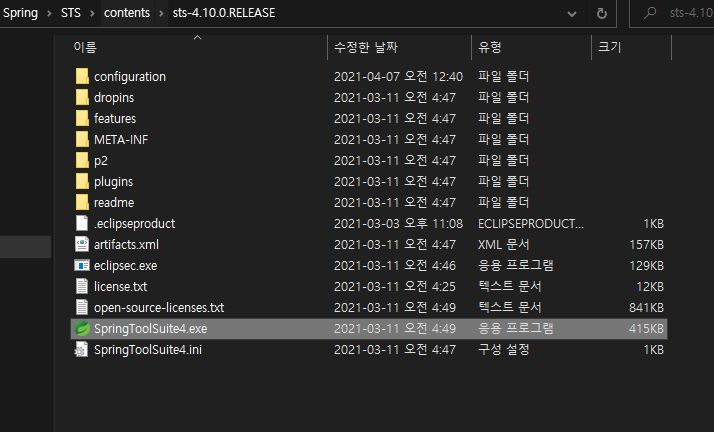Viewport: 714px width, 432px height.
Task: Select the eclipsec.exe file name
Action: pyautogui.click(x=126, y=265)
